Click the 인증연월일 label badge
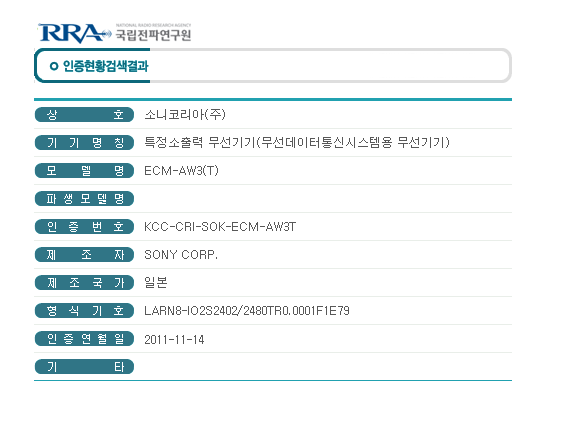Screen dimensions: 564x435 click(84, 339)
